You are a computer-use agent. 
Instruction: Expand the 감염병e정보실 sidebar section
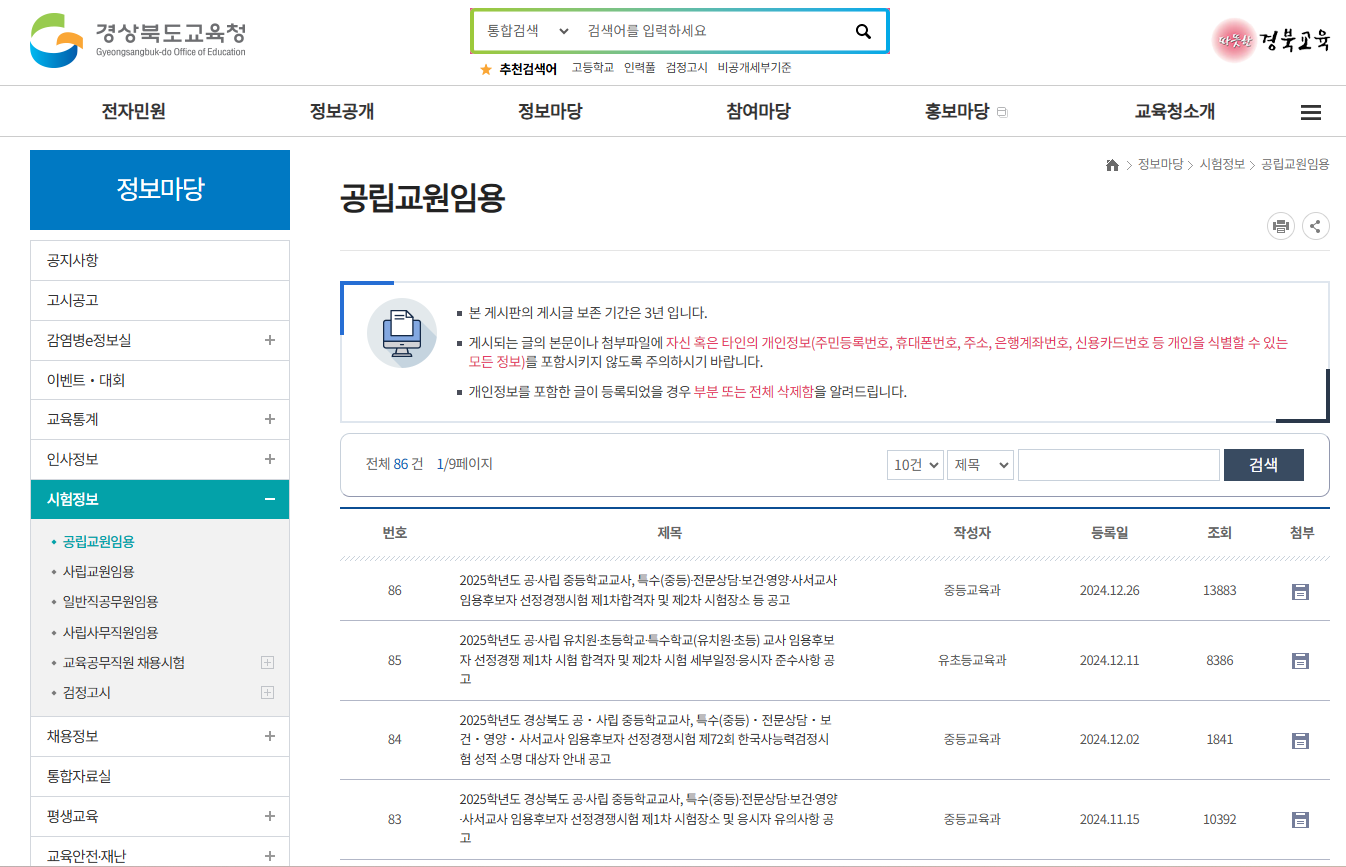pos(269,340)
